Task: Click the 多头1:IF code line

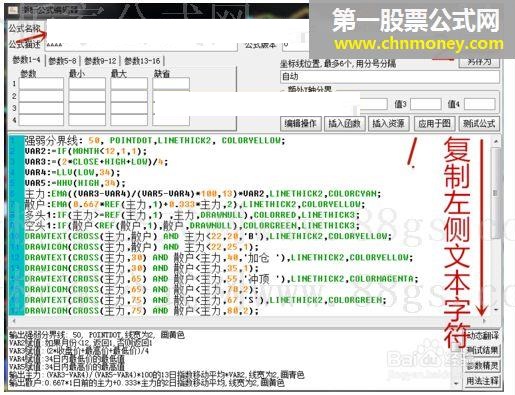Action: click(x=192, y=215)
